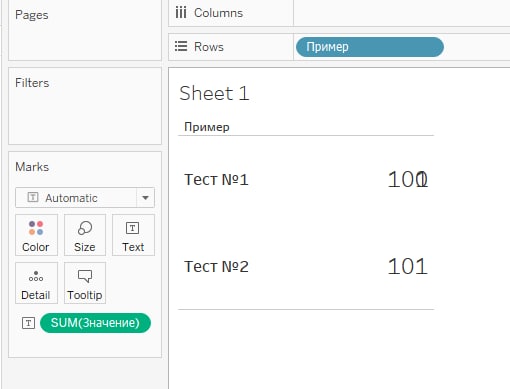This screenshot has height=389, width=510.
Task: Click the Sheet 1 title
Action: [214, 93]
